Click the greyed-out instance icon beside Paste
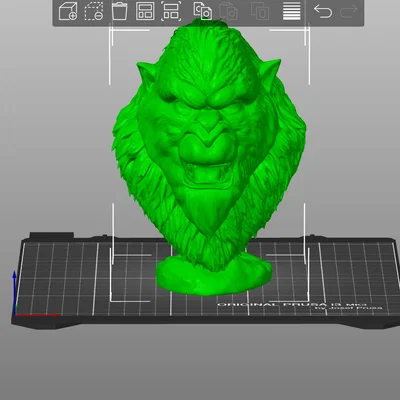Screen dimensions: 400x400 (x=260, y=11)
